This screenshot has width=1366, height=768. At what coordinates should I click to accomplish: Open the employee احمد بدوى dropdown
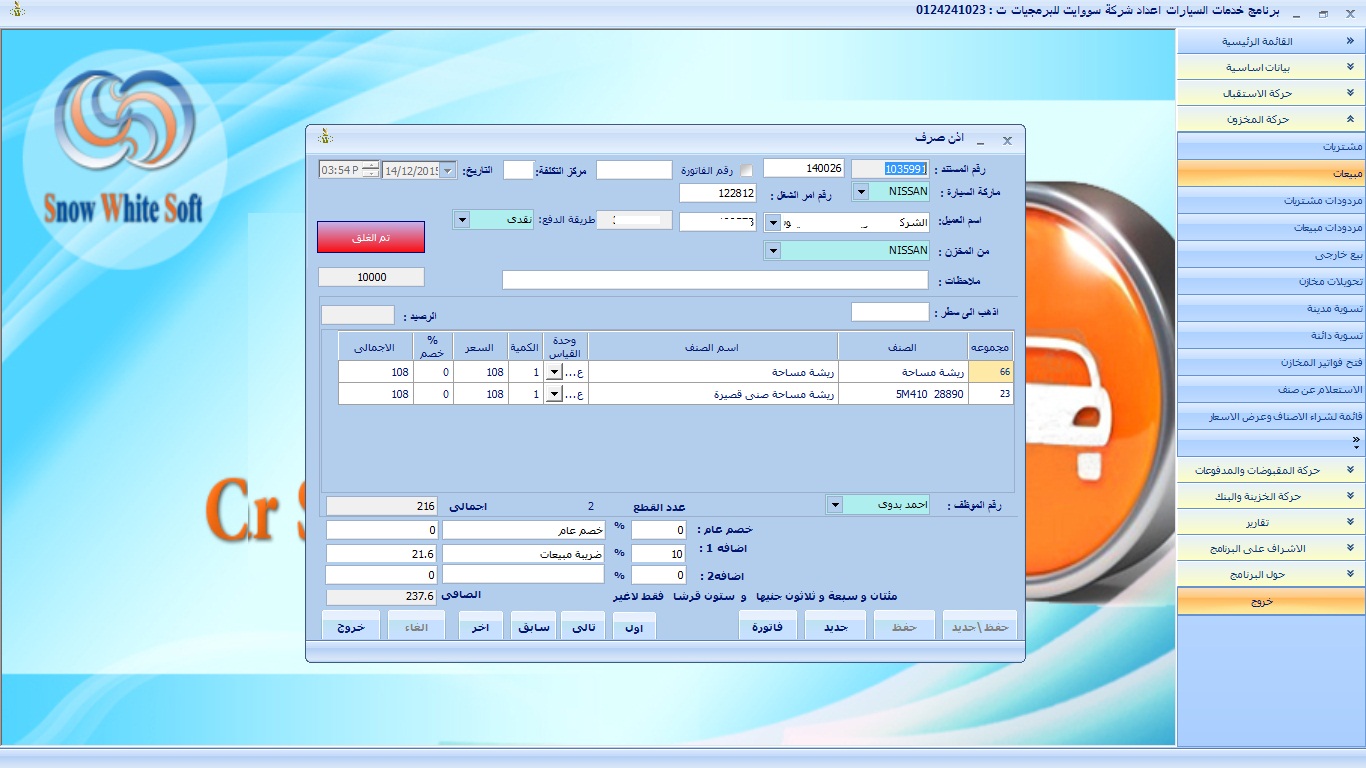point(835,505)
